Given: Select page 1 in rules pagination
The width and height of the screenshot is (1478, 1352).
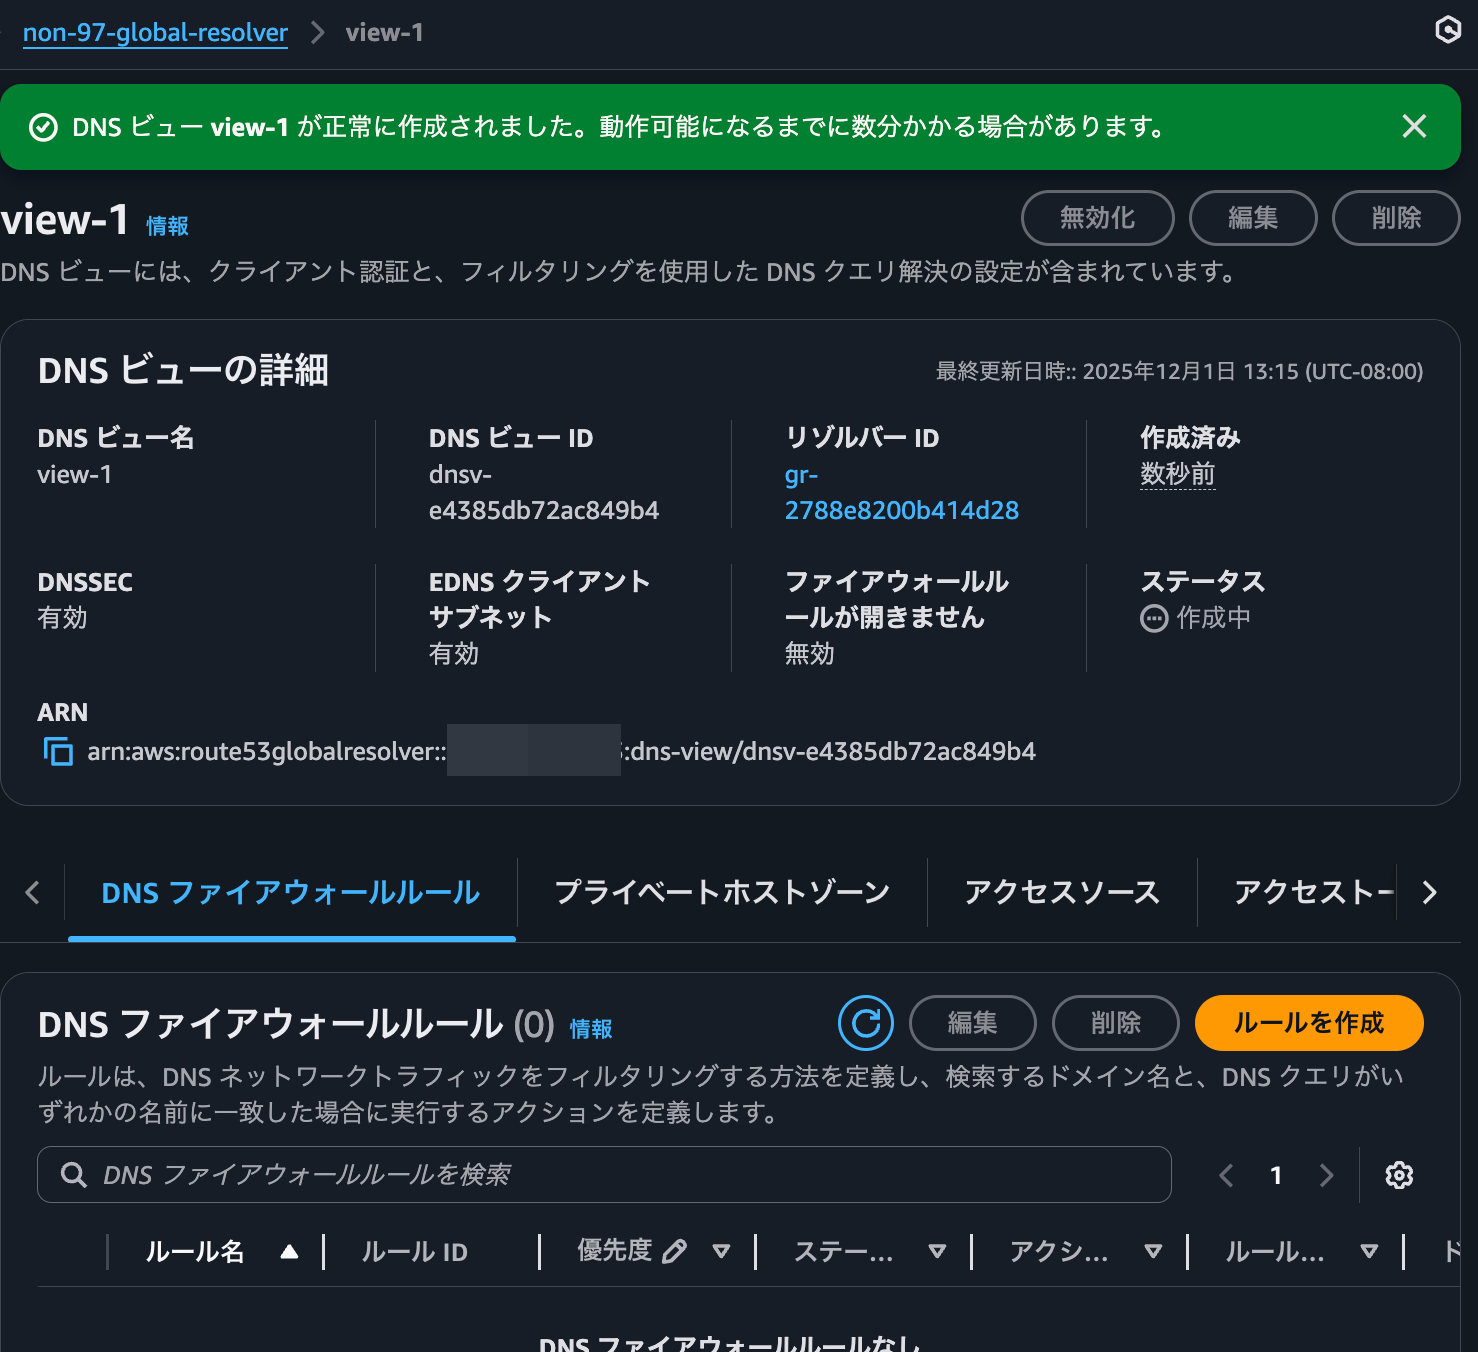Looking at the screenshot, I should click(1276, 1175).
